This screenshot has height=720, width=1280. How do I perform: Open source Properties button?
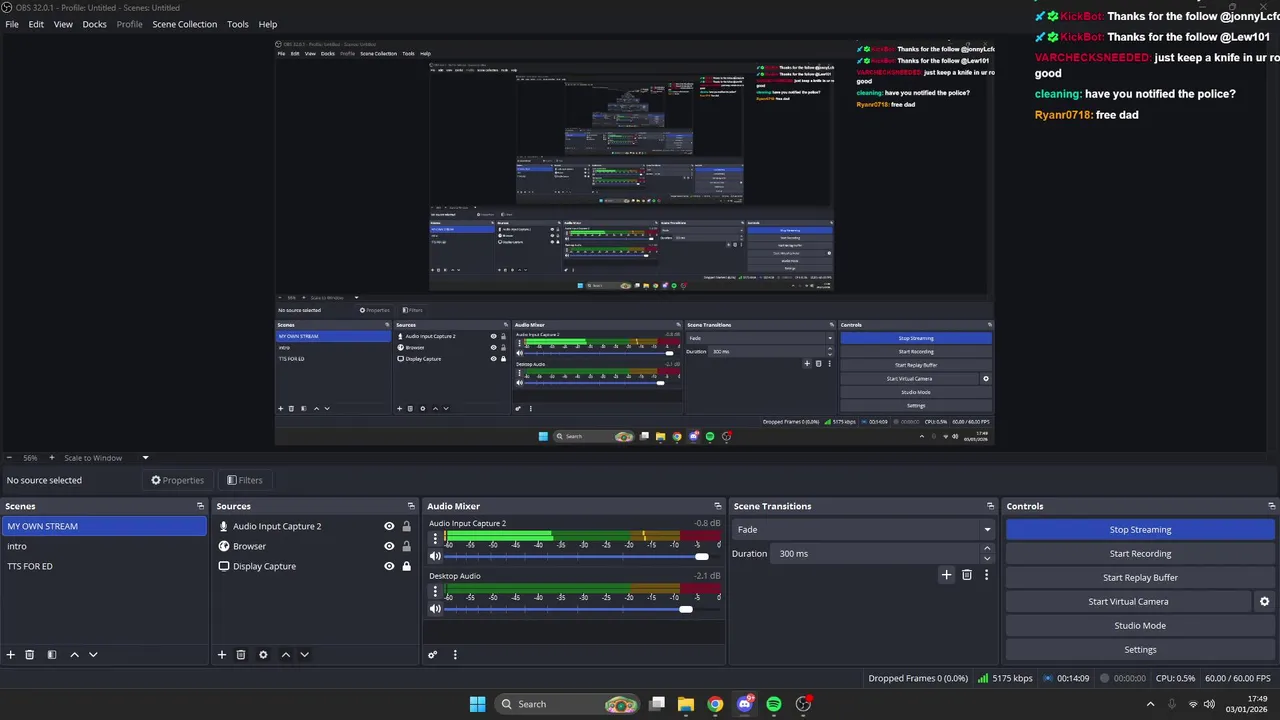coord(177,480)
